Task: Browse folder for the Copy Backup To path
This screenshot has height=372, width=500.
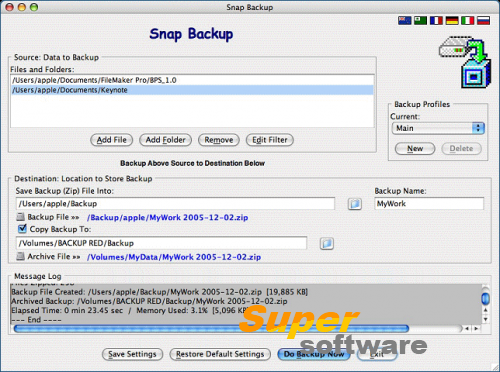Action: pyautogui.click(x=327, y=243)
